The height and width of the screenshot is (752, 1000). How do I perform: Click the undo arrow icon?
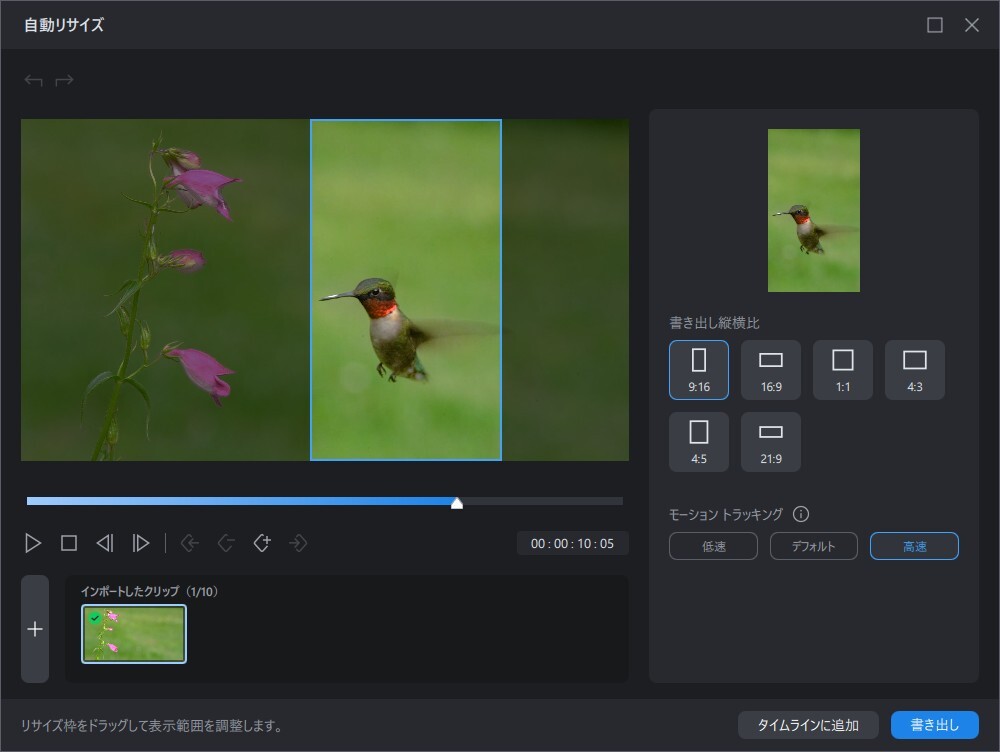(33, 80)
